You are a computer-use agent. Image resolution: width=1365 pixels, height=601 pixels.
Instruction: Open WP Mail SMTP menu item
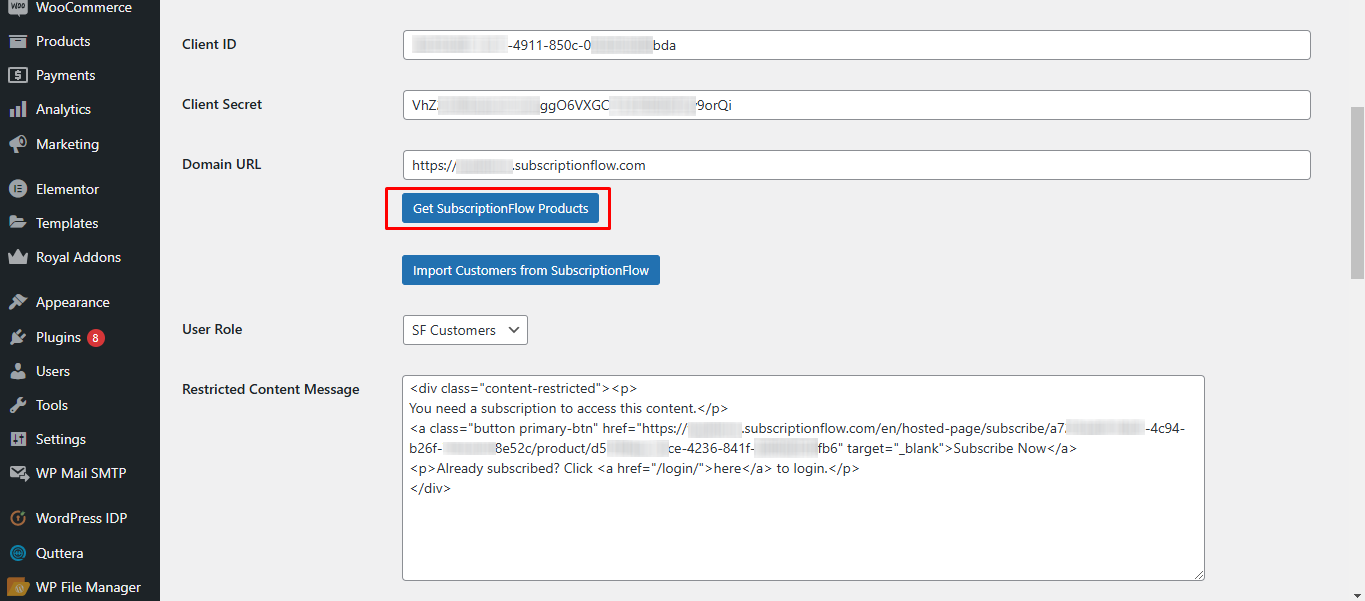click(80, 473)
